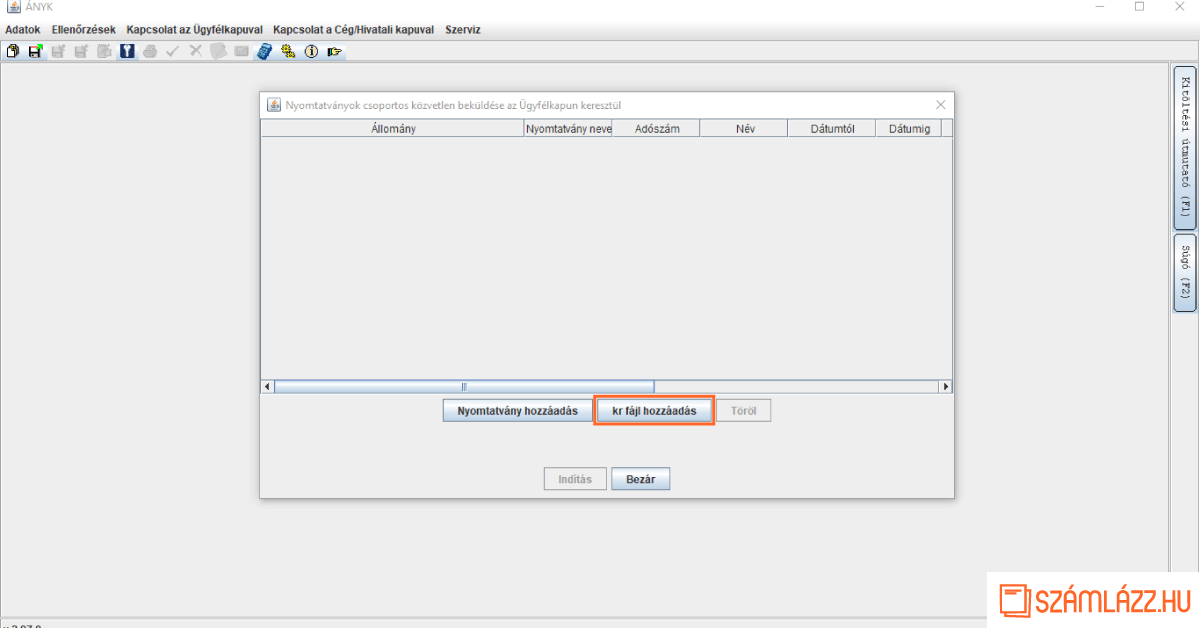Click the Nyomtatvány hozzáadás button
The image size is (1200, 628).
point(517,411)
